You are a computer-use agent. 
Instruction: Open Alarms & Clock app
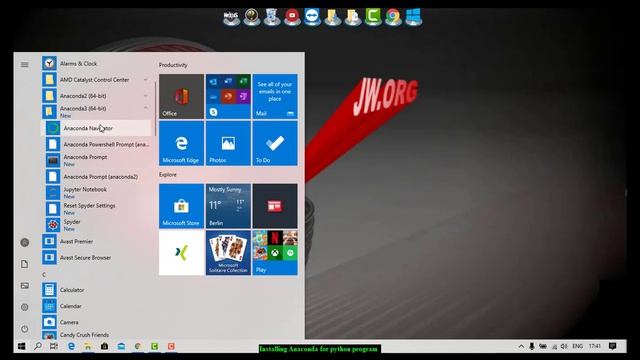(x=97, y=64)
